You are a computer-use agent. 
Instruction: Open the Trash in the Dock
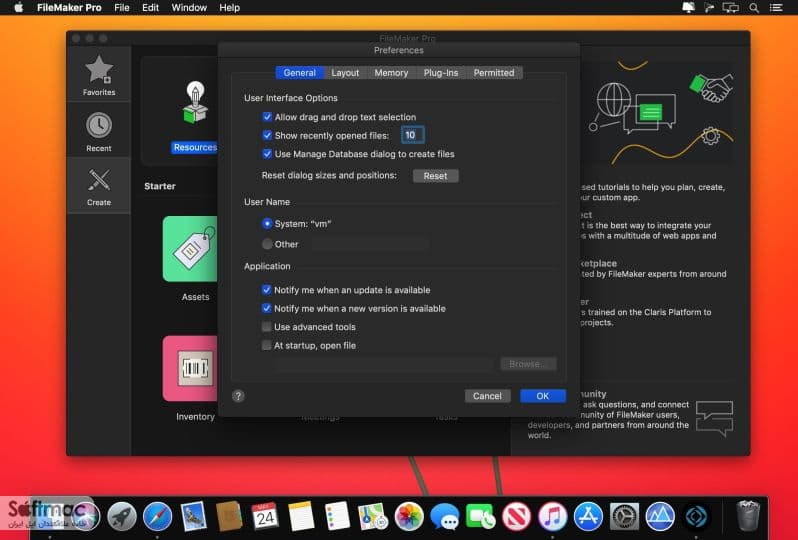[748, 516]
